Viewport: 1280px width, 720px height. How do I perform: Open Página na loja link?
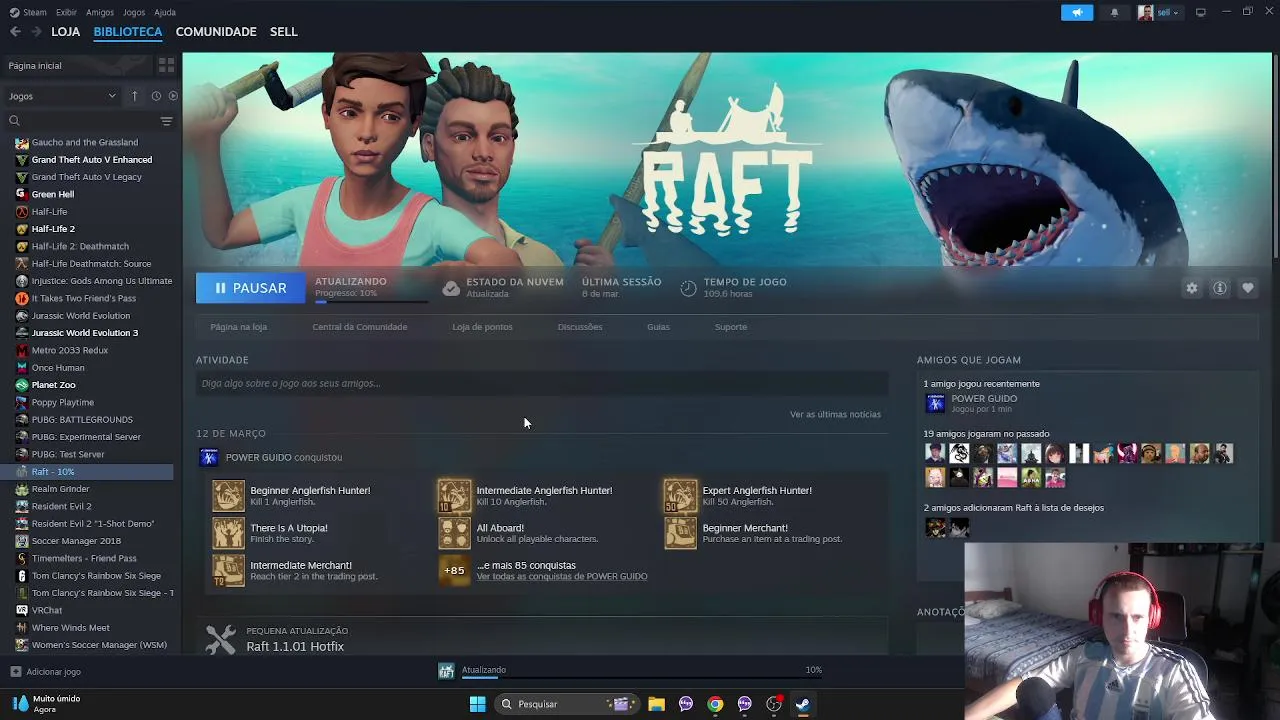(x=239, y=327)
